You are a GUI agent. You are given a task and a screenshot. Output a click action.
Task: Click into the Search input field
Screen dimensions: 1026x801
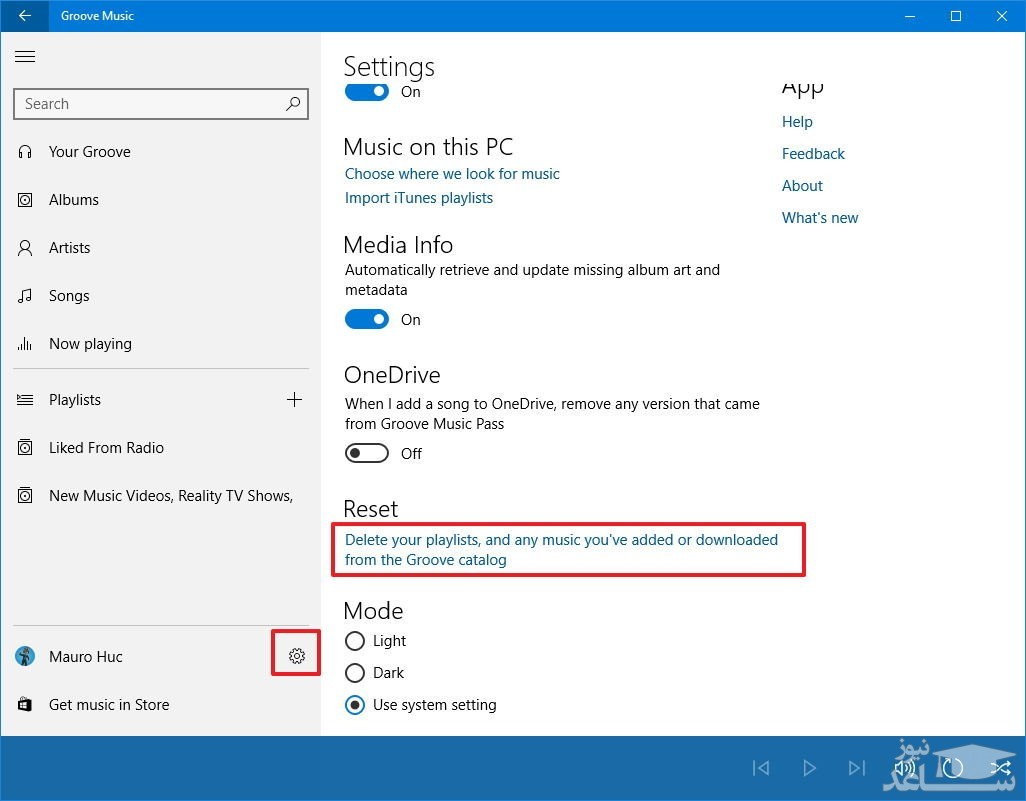[x=150, y=104]
